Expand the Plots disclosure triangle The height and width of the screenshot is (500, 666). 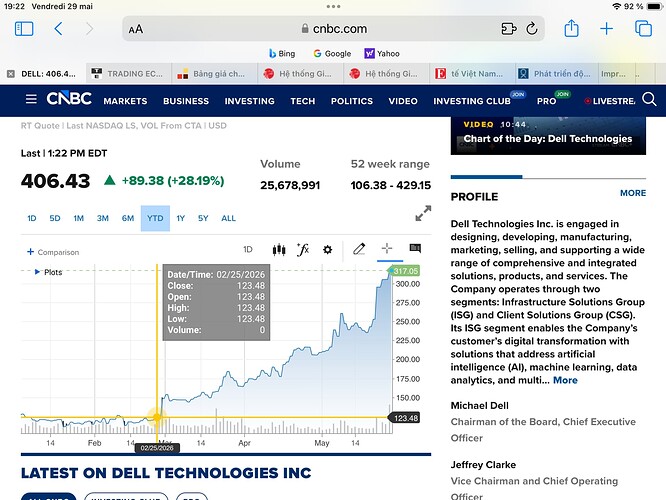[37, 272]
